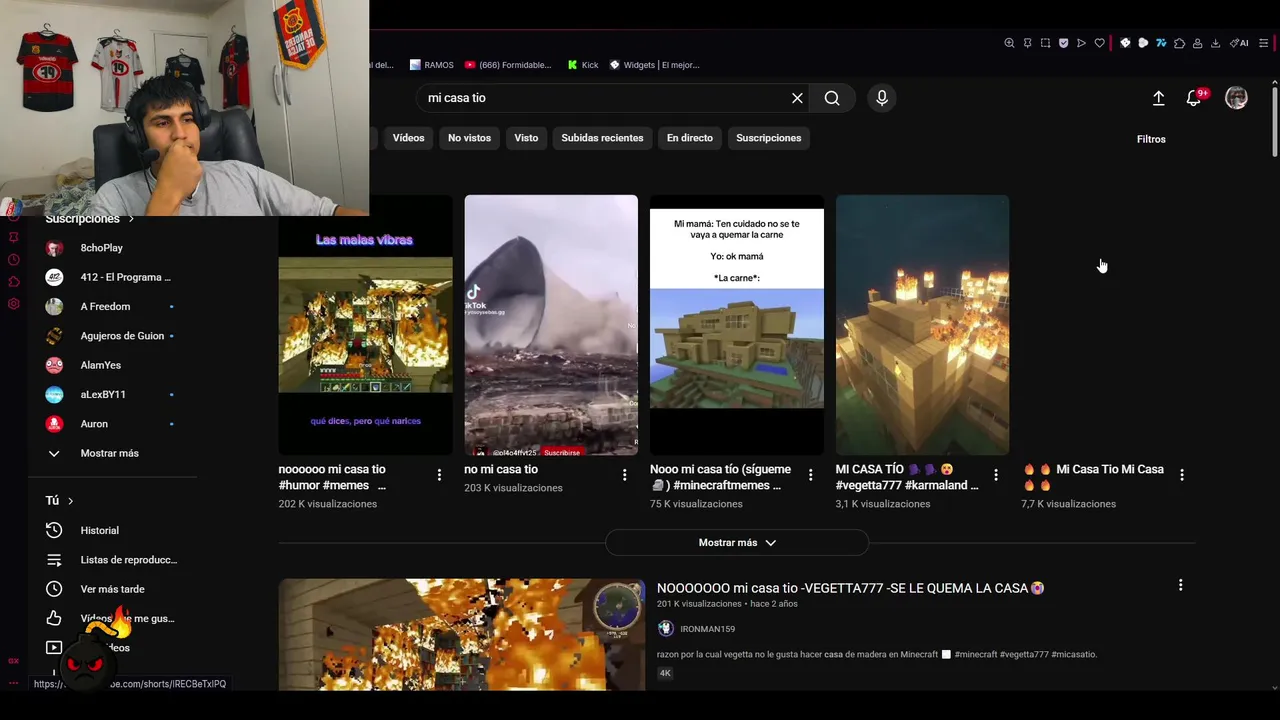1280x720 pixels.
Task: Open YouTube notifications bell
Action: pyautogui.click(x=1193, y=98)
